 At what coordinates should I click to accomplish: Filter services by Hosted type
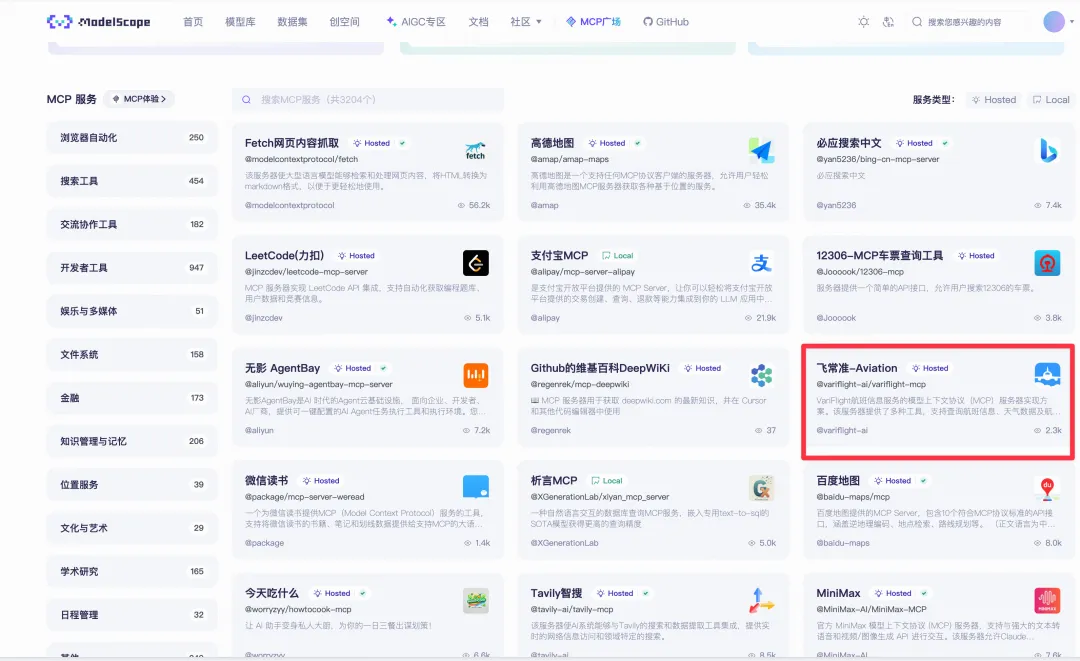[994, 100]
